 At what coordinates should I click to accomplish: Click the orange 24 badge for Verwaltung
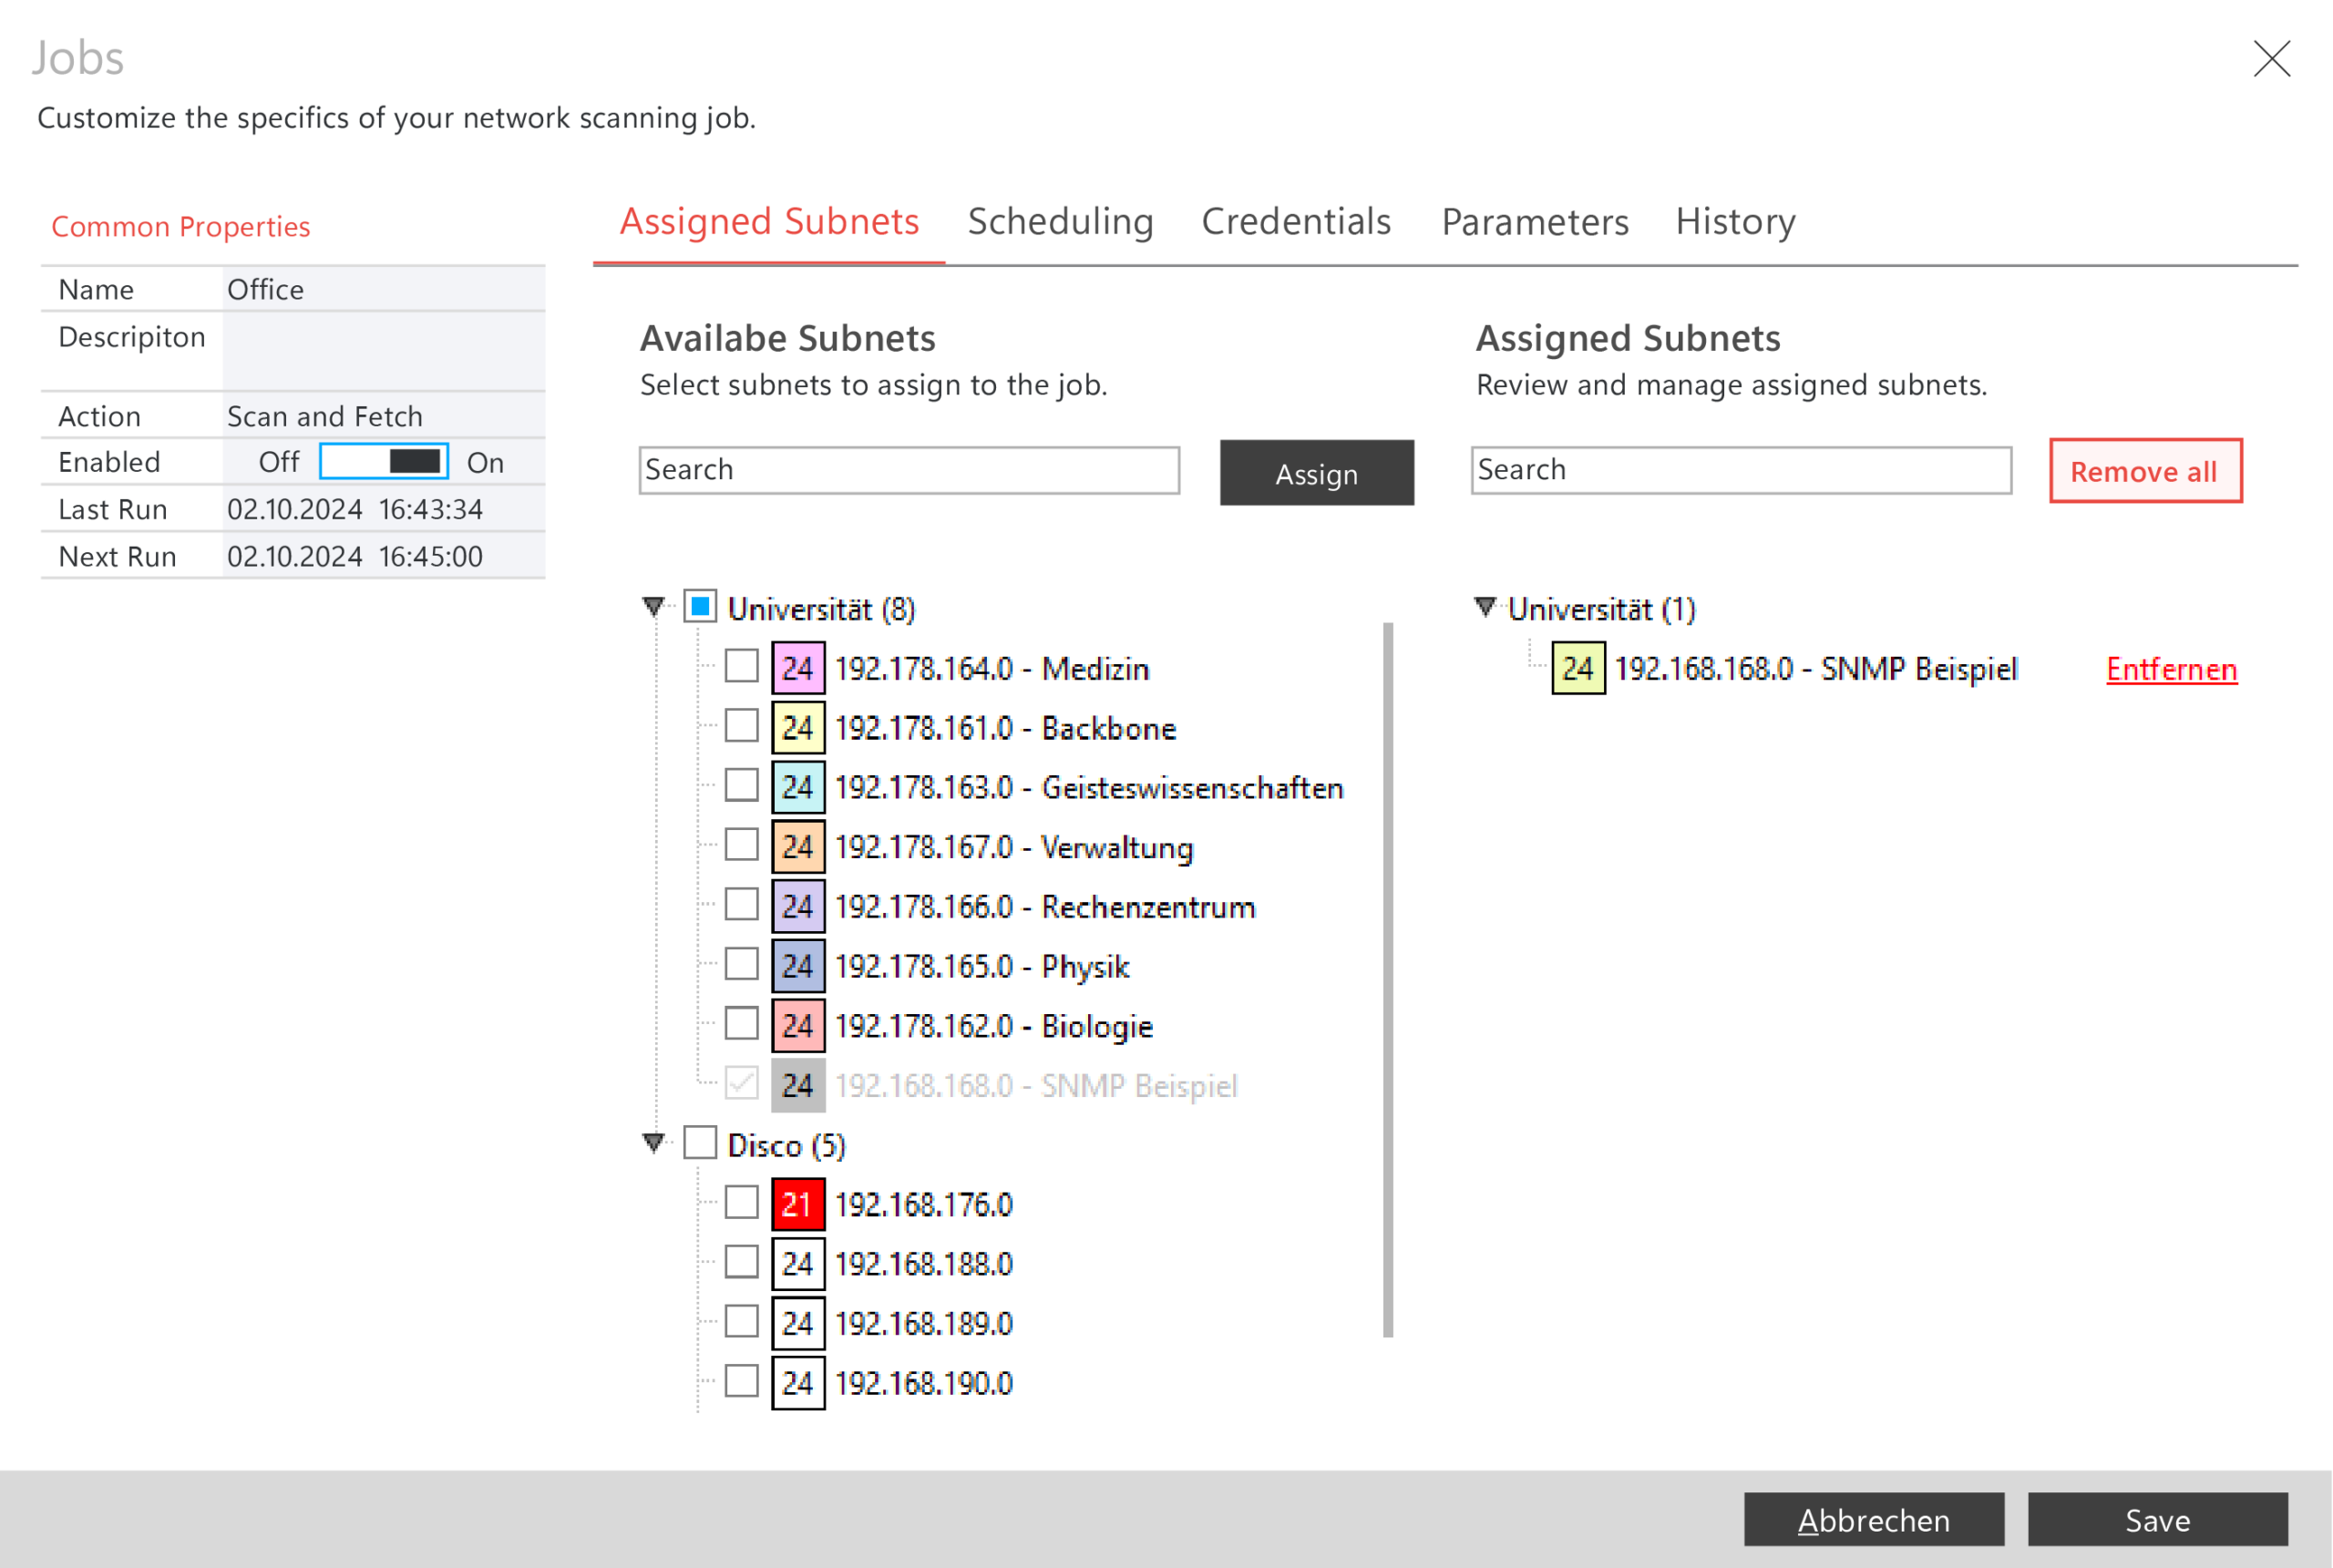[x=798, y=847]
